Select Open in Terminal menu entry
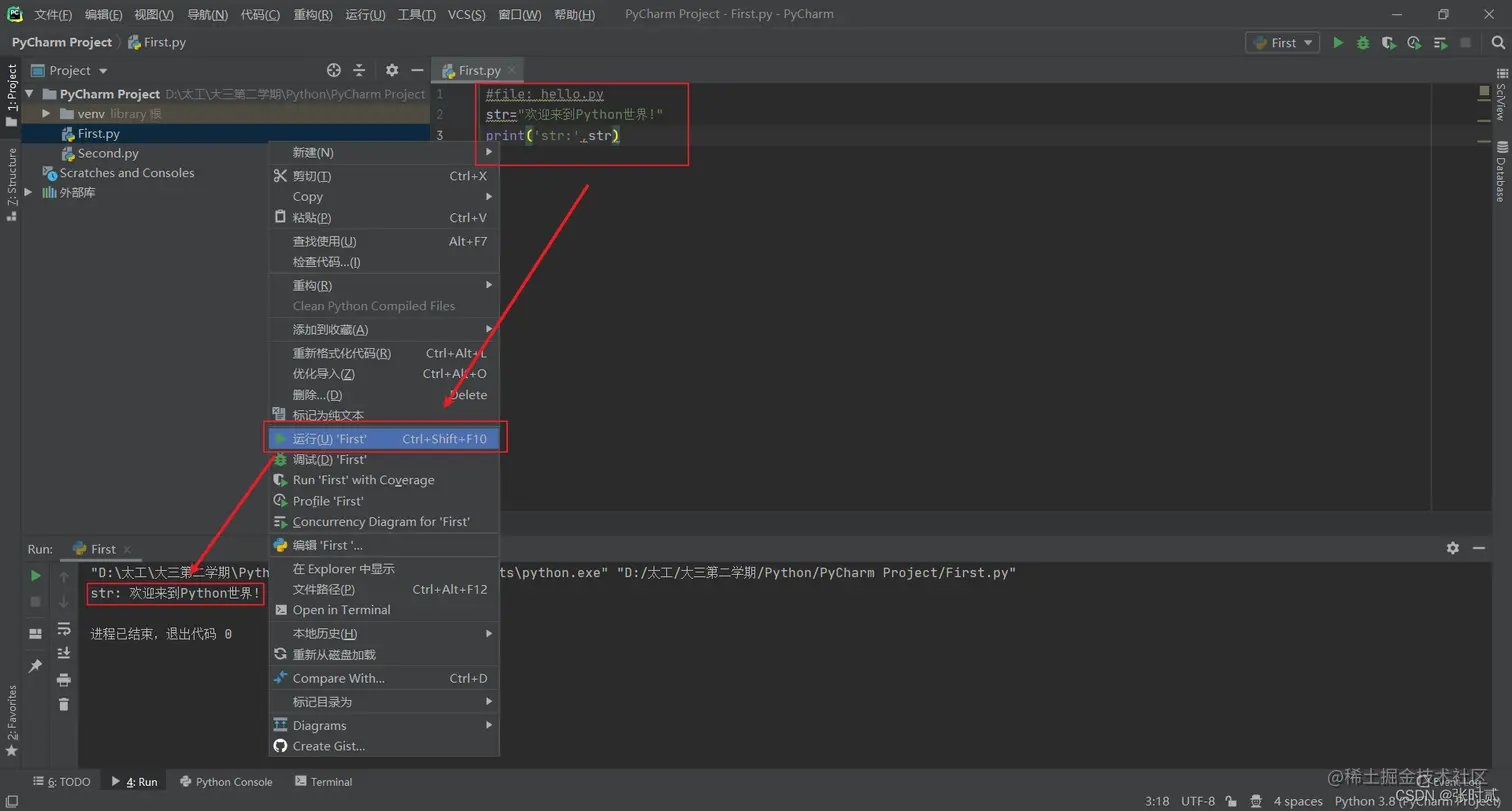 384,610
